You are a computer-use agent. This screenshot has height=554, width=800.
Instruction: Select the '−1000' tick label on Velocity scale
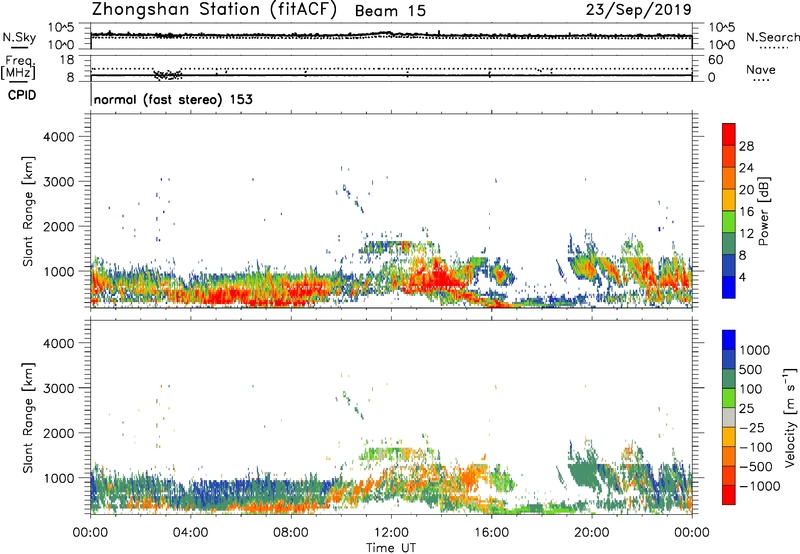759,486
